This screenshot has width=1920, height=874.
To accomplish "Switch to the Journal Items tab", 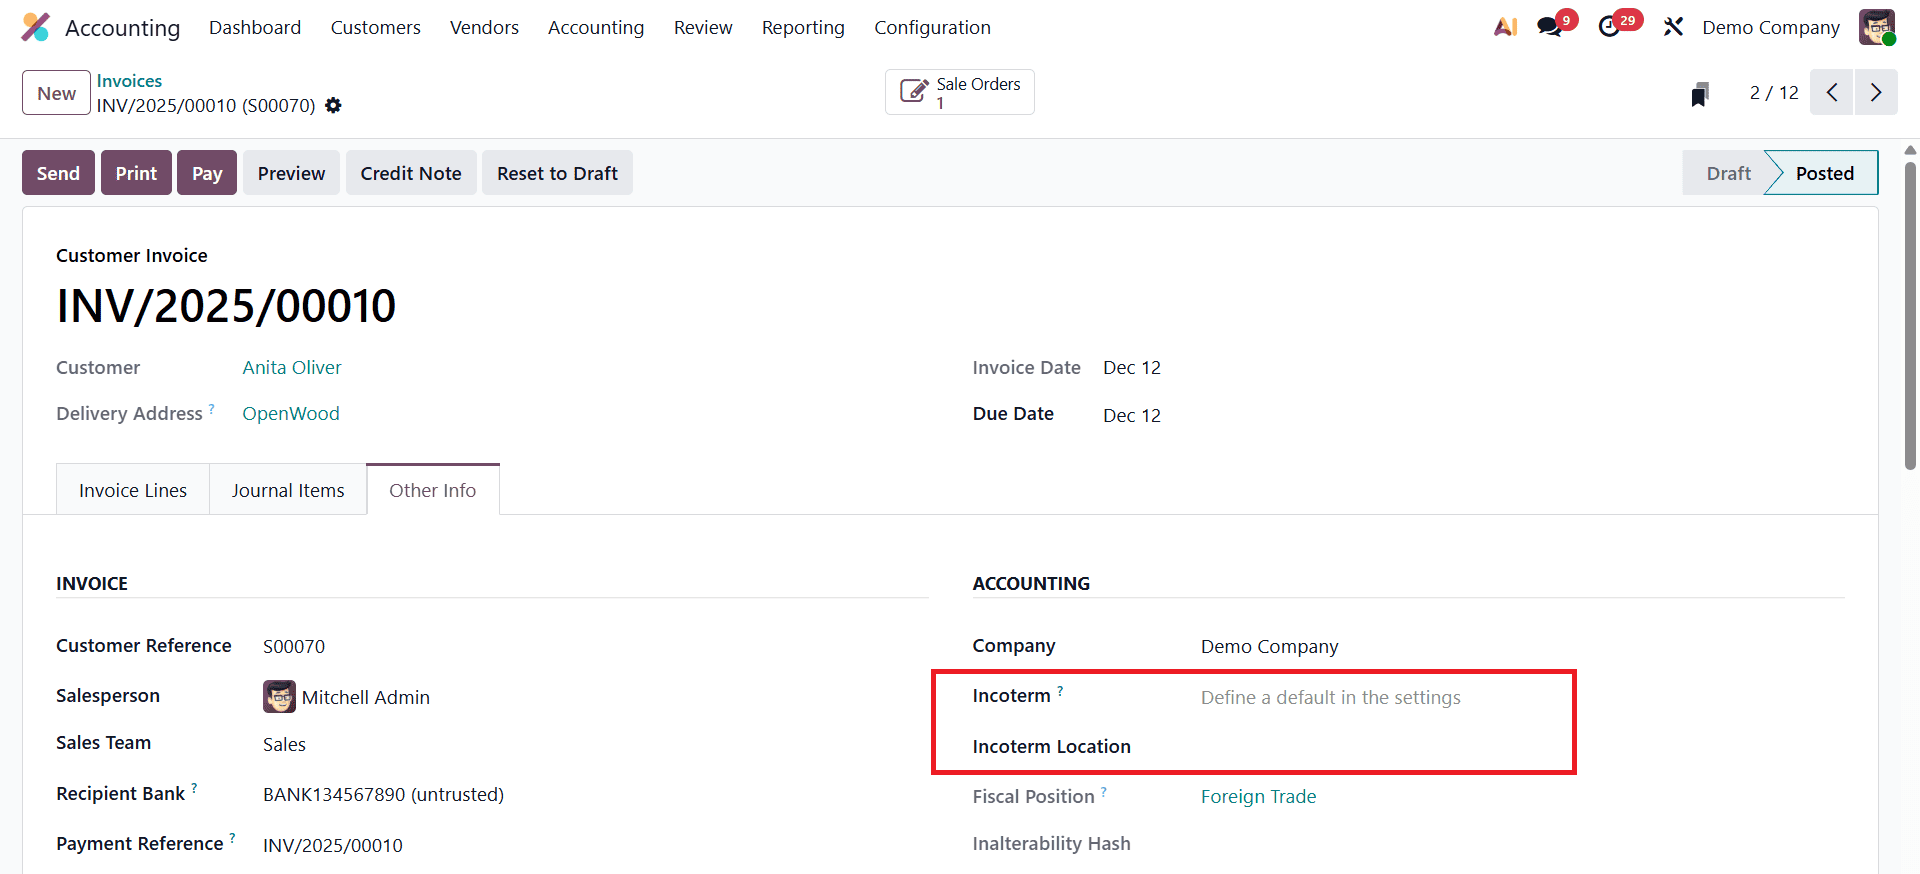I will click(288, 490).
